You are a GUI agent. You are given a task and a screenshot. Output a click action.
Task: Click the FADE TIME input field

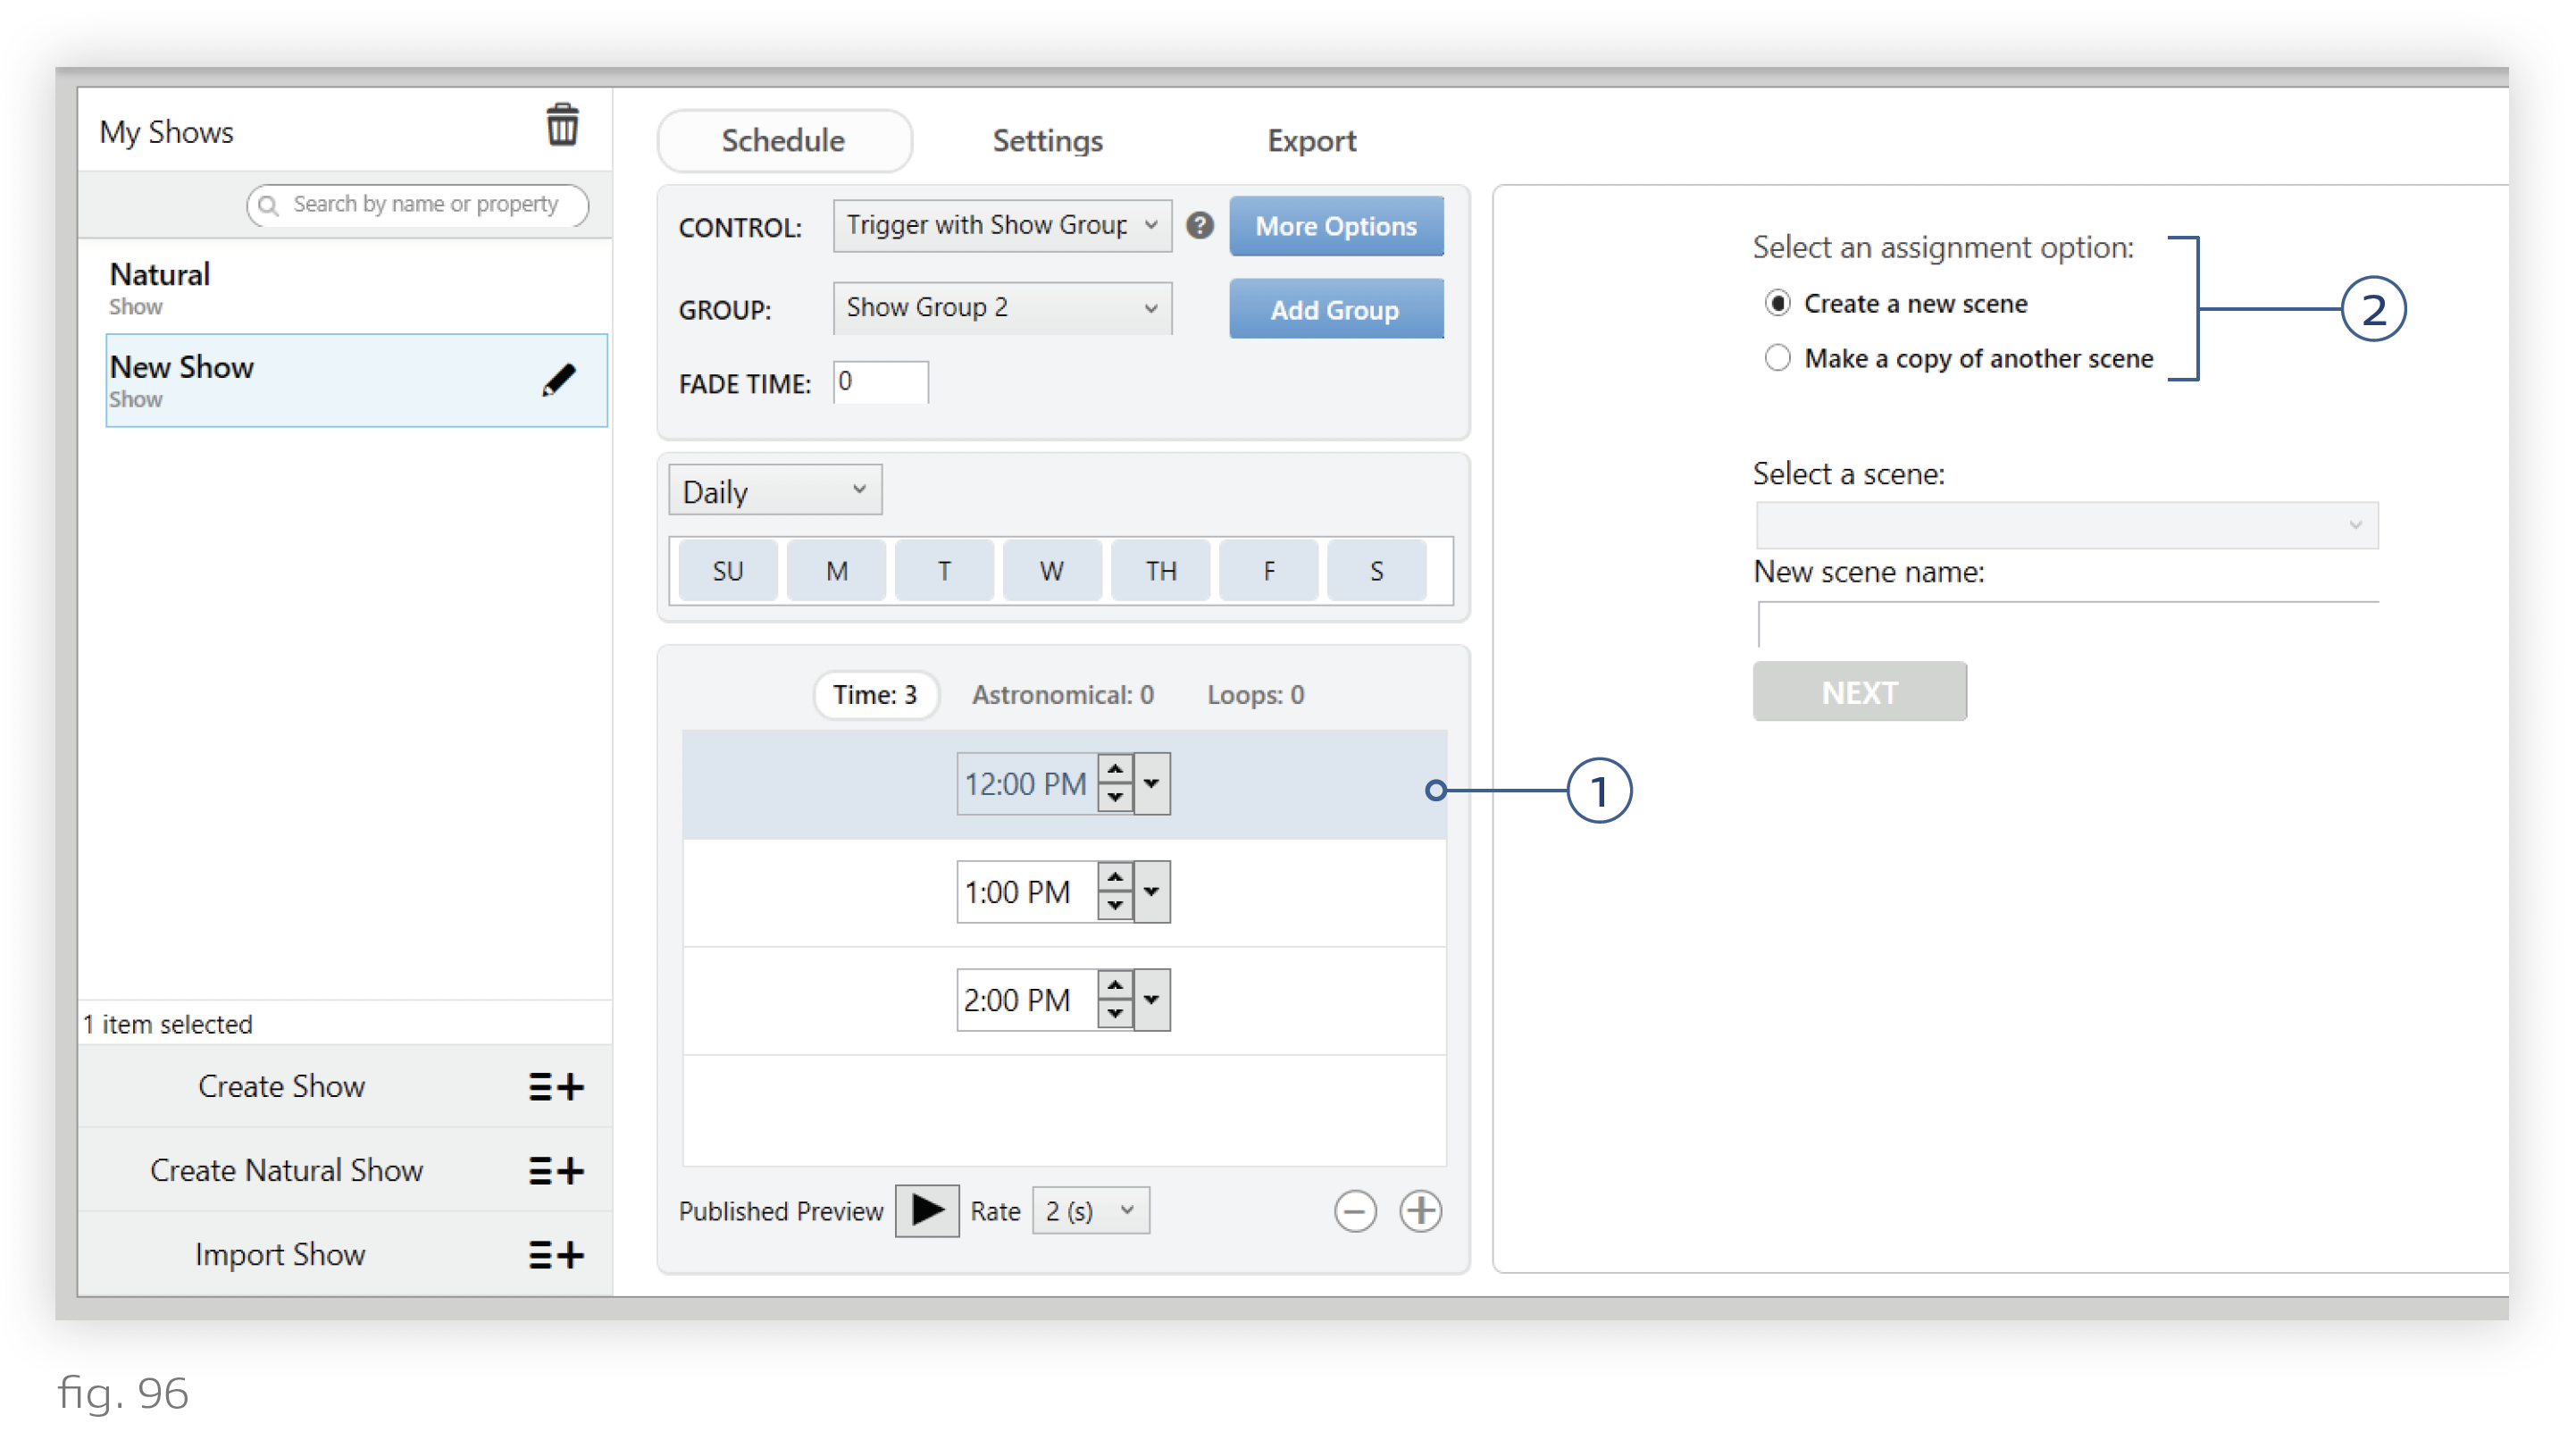pyautogui.click(x=880, y=382)
